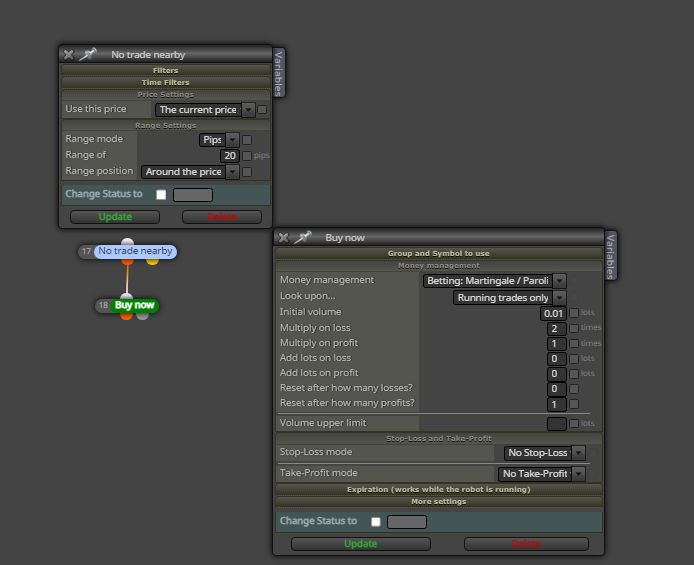Image resolution: width=694 pixels, height=565 pixels.
Task: Open the Take-Profit mode dropdown
Action: [542, 474]
